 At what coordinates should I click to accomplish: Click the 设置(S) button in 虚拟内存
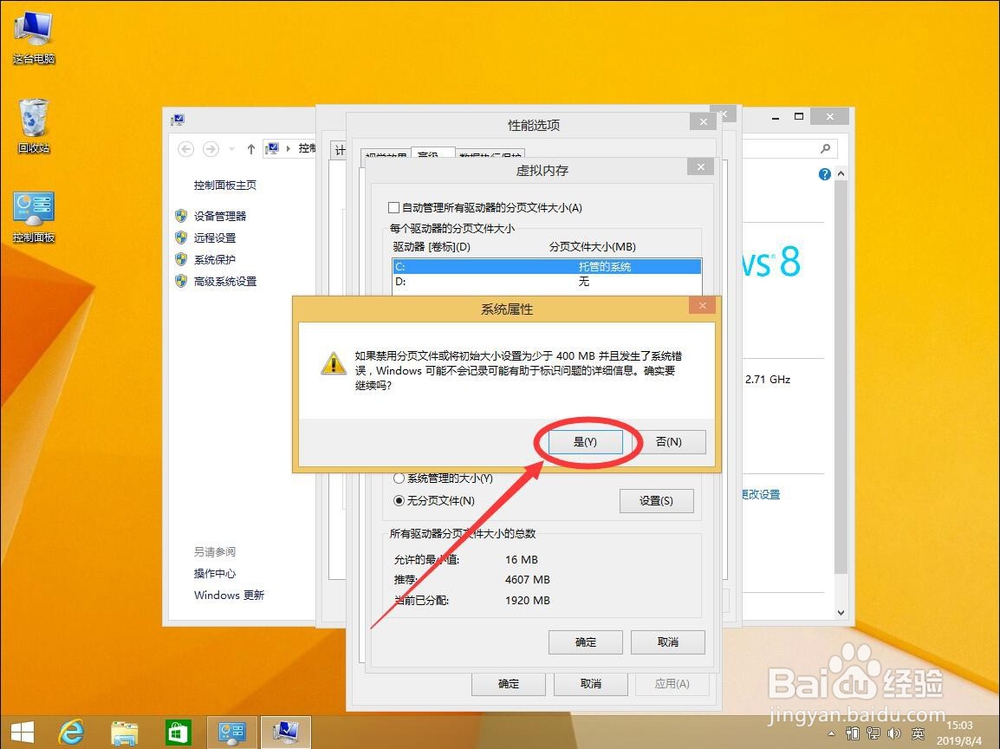coord(657,500)
